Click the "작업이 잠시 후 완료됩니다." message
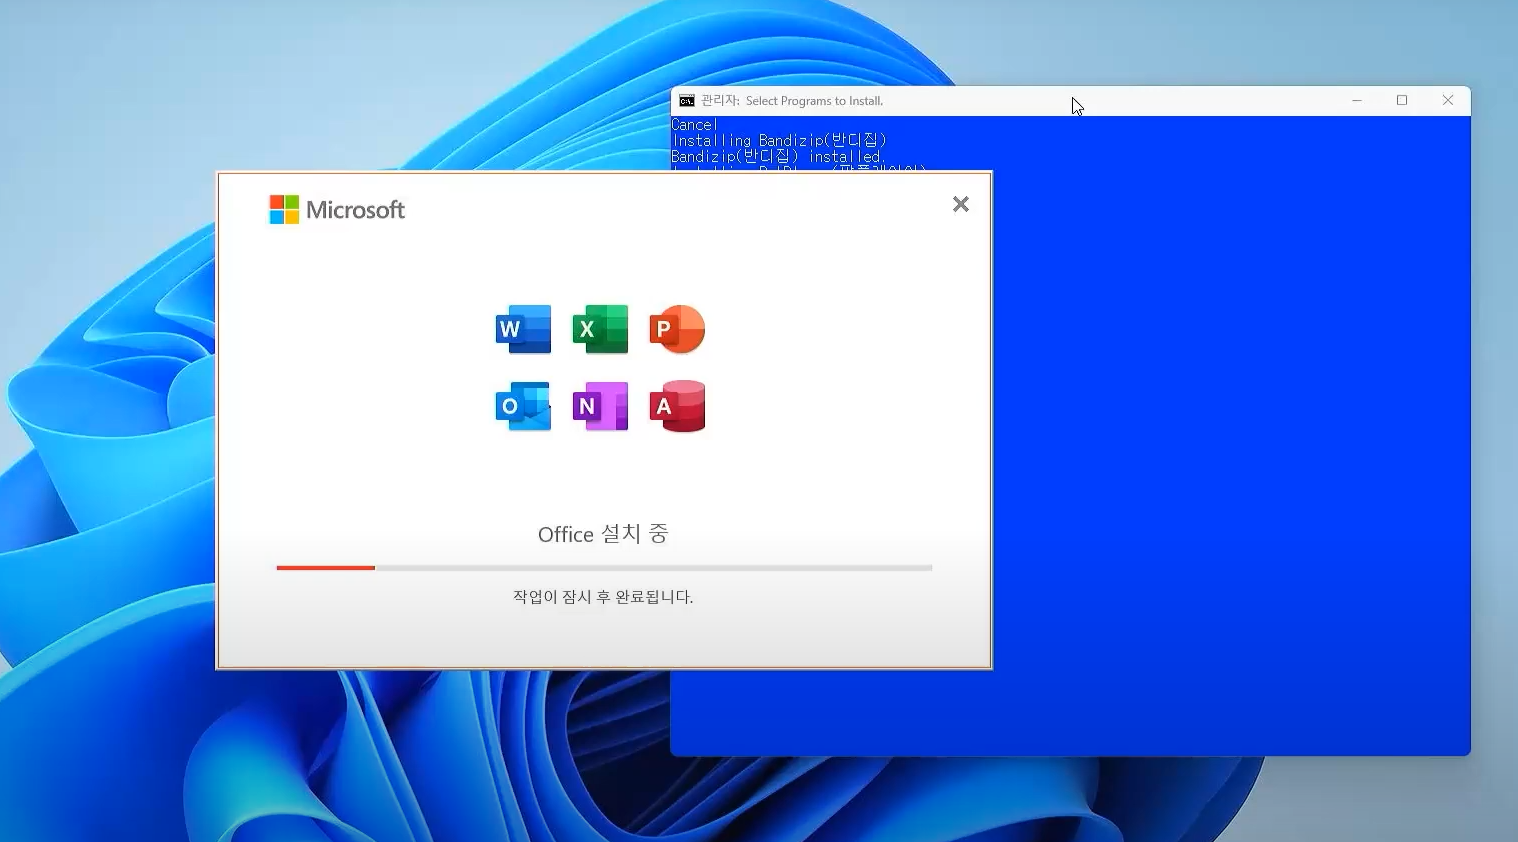 pyautogui.click(x=603, y=597)
